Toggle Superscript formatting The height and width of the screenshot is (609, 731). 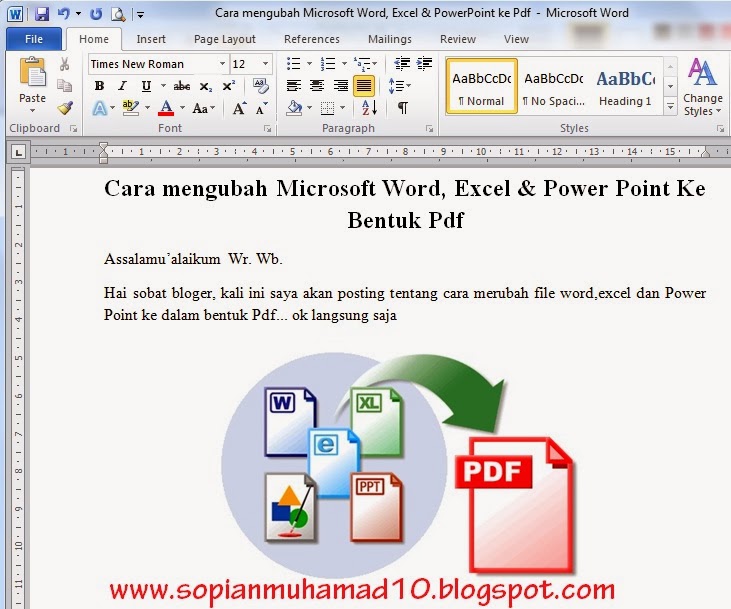click(x=228, y=86)
